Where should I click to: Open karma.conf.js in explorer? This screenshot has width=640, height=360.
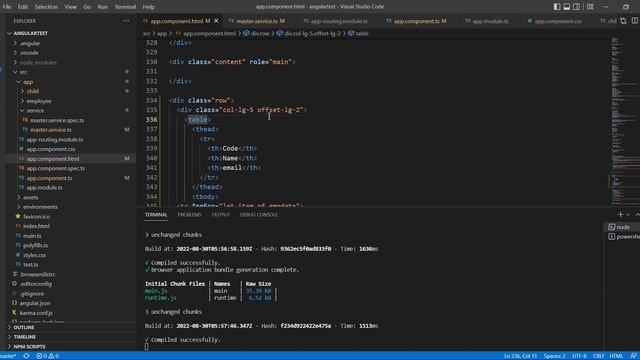tap(36, 313)
